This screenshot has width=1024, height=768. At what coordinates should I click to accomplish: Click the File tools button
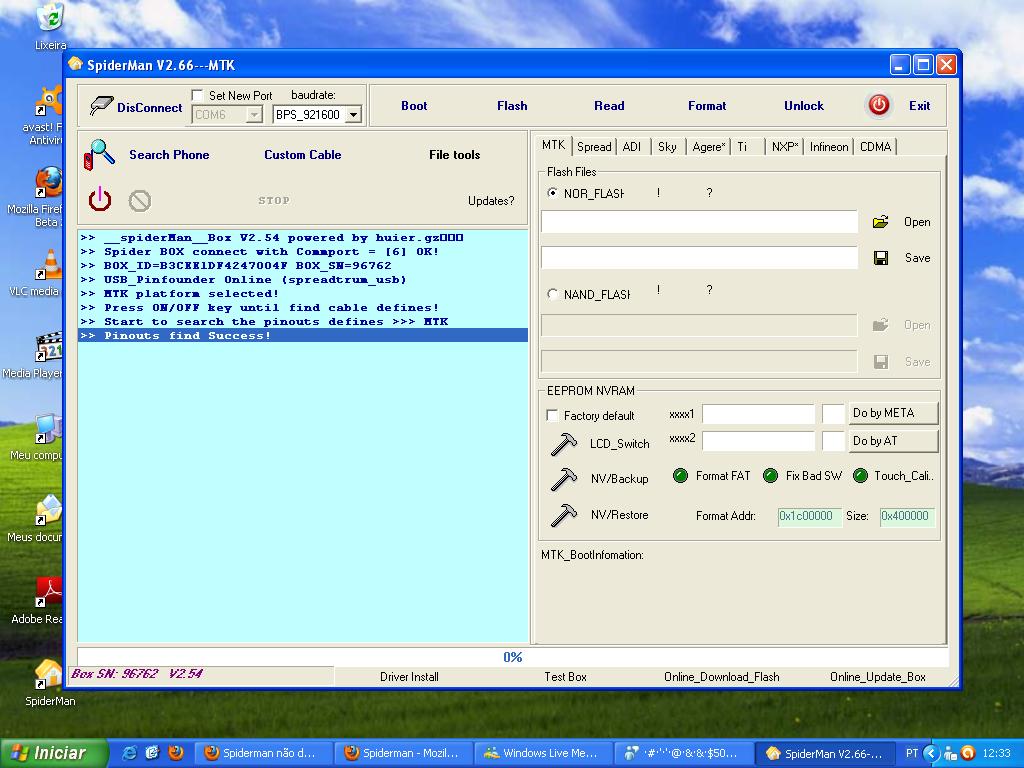click(454, 155)
